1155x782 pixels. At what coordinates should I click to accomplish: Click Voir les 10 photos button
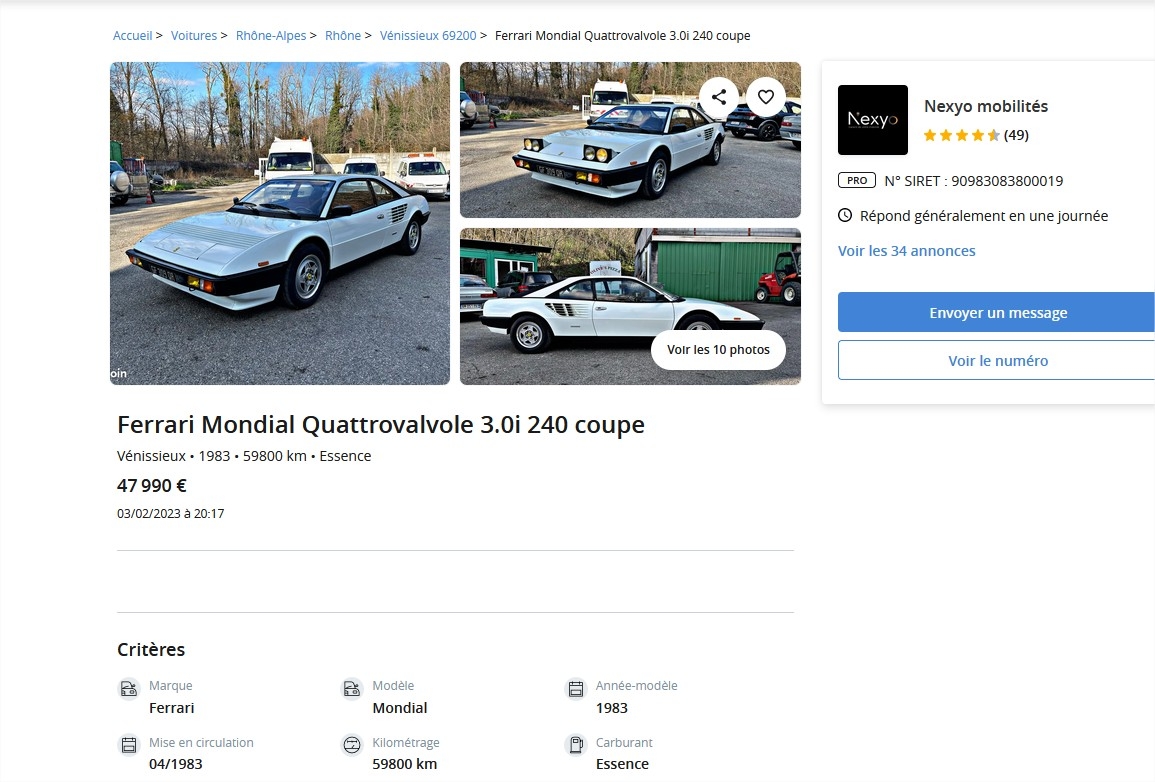pos(718,350)
